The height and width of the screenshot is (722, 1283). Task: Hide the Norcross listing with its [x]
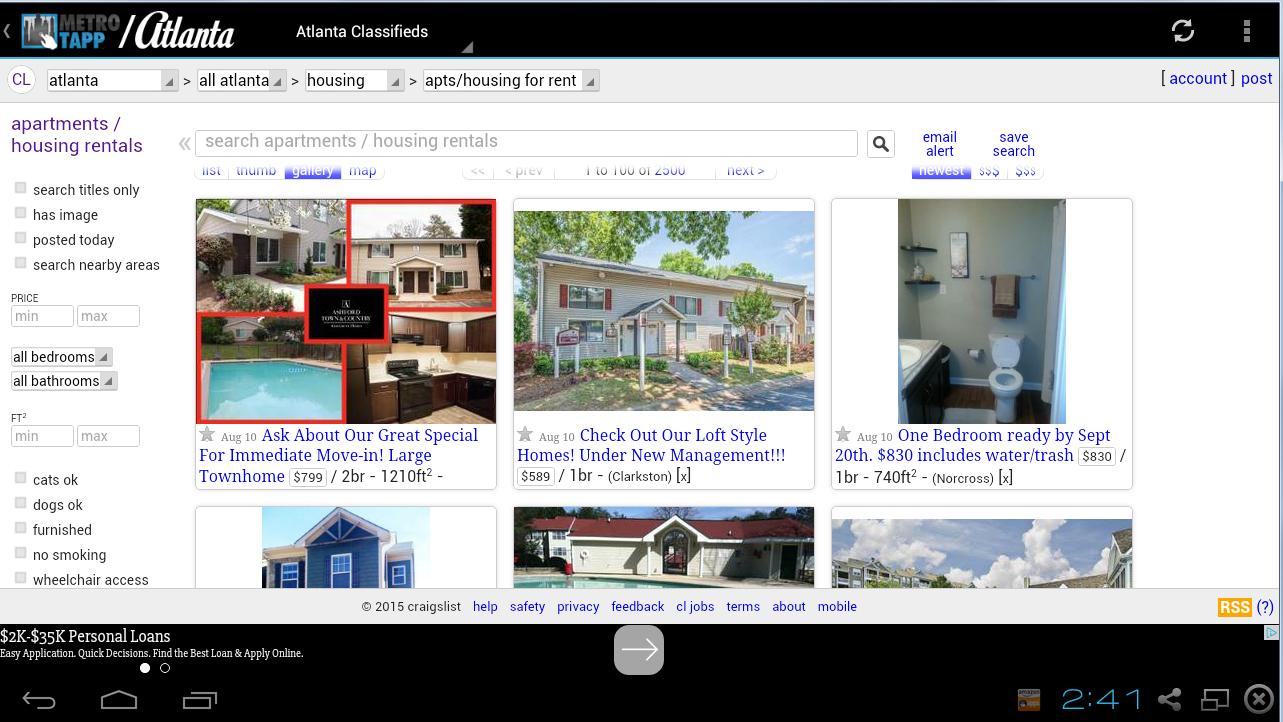coord(1005,478)
